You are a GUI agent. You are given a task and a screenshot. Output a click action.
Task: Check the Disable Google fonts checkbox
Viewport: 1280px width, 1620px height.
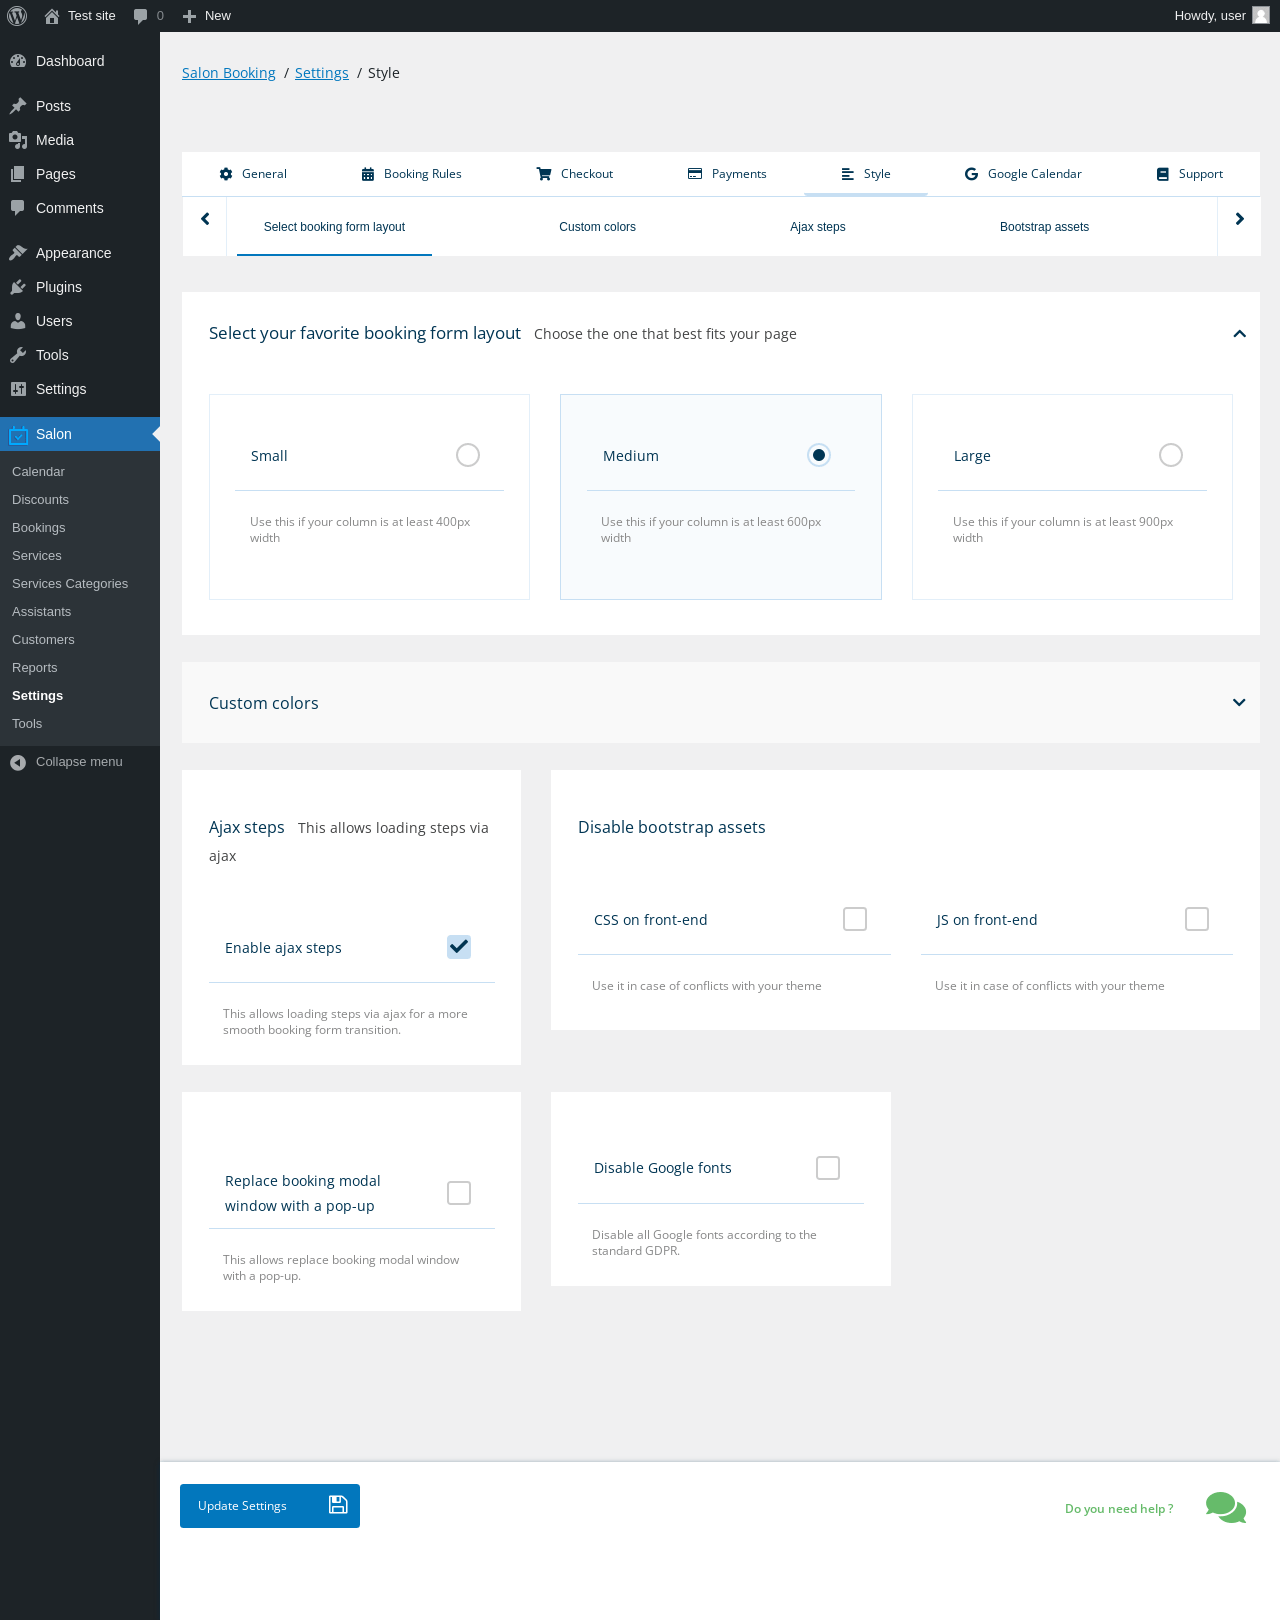tap(828, 1168)
